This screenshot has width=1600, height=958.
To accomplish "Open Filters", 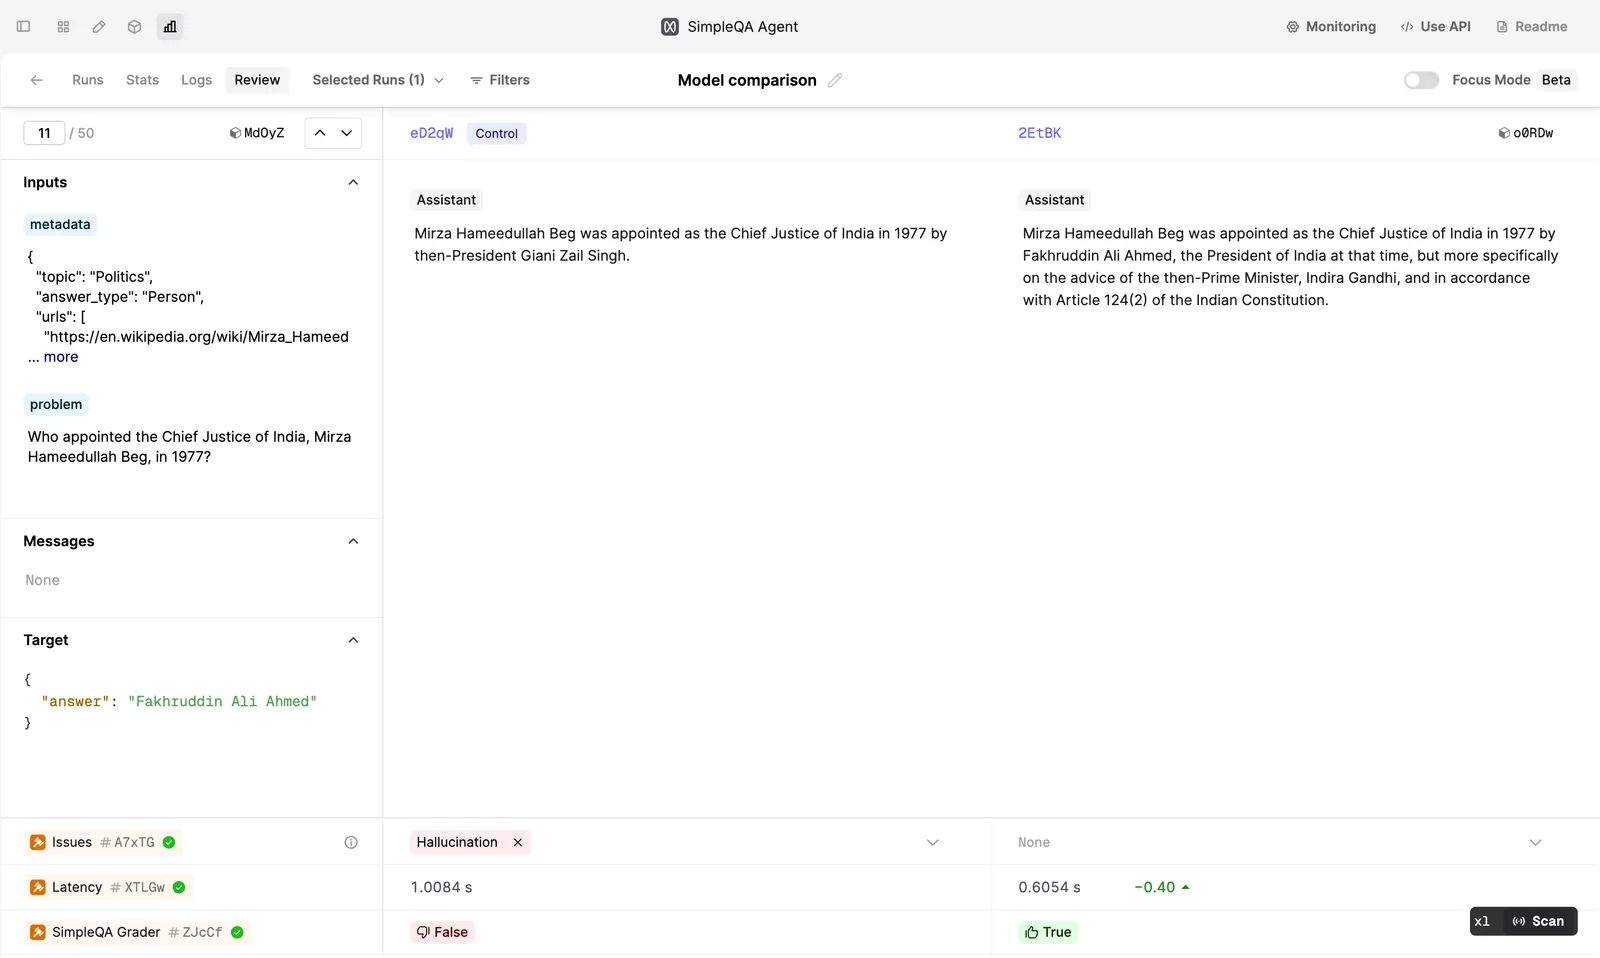I will pos(500,80).
